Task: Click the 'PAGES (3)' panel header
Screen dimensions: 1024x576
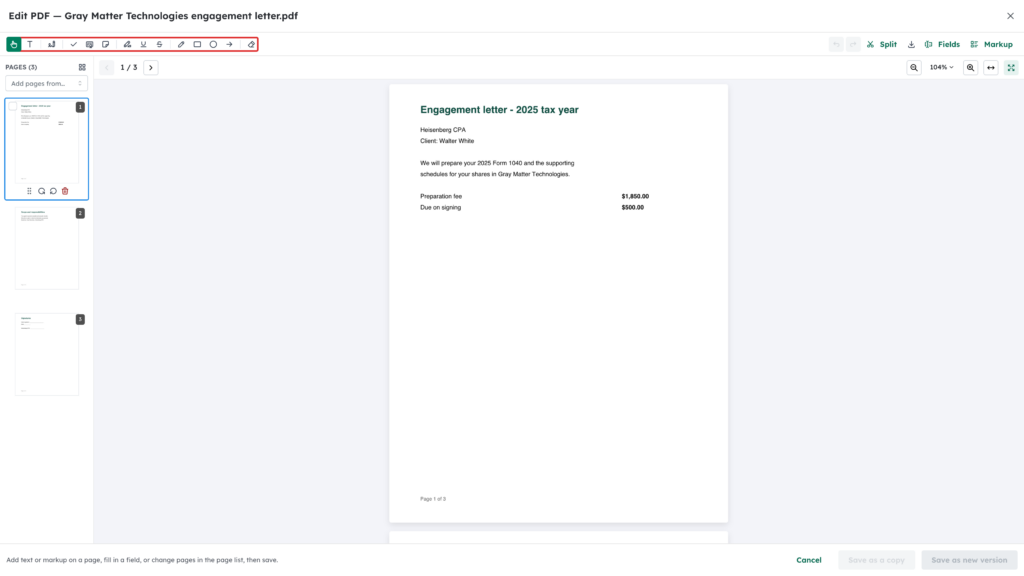Action: [x=22, y=67]
